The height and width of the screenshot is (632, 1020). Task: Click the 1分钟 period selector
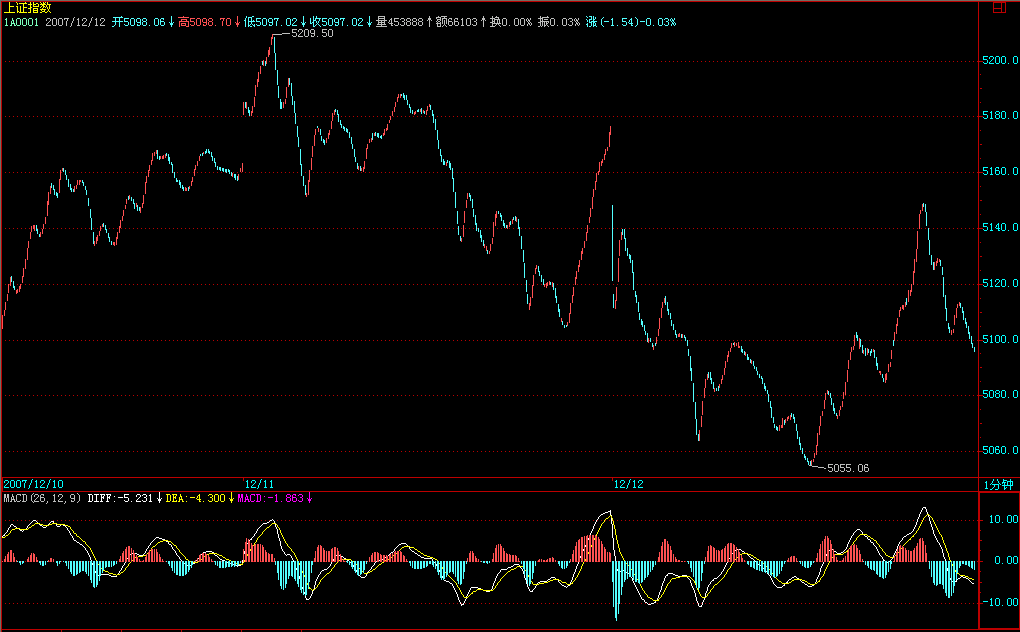[x=998, y=484]
